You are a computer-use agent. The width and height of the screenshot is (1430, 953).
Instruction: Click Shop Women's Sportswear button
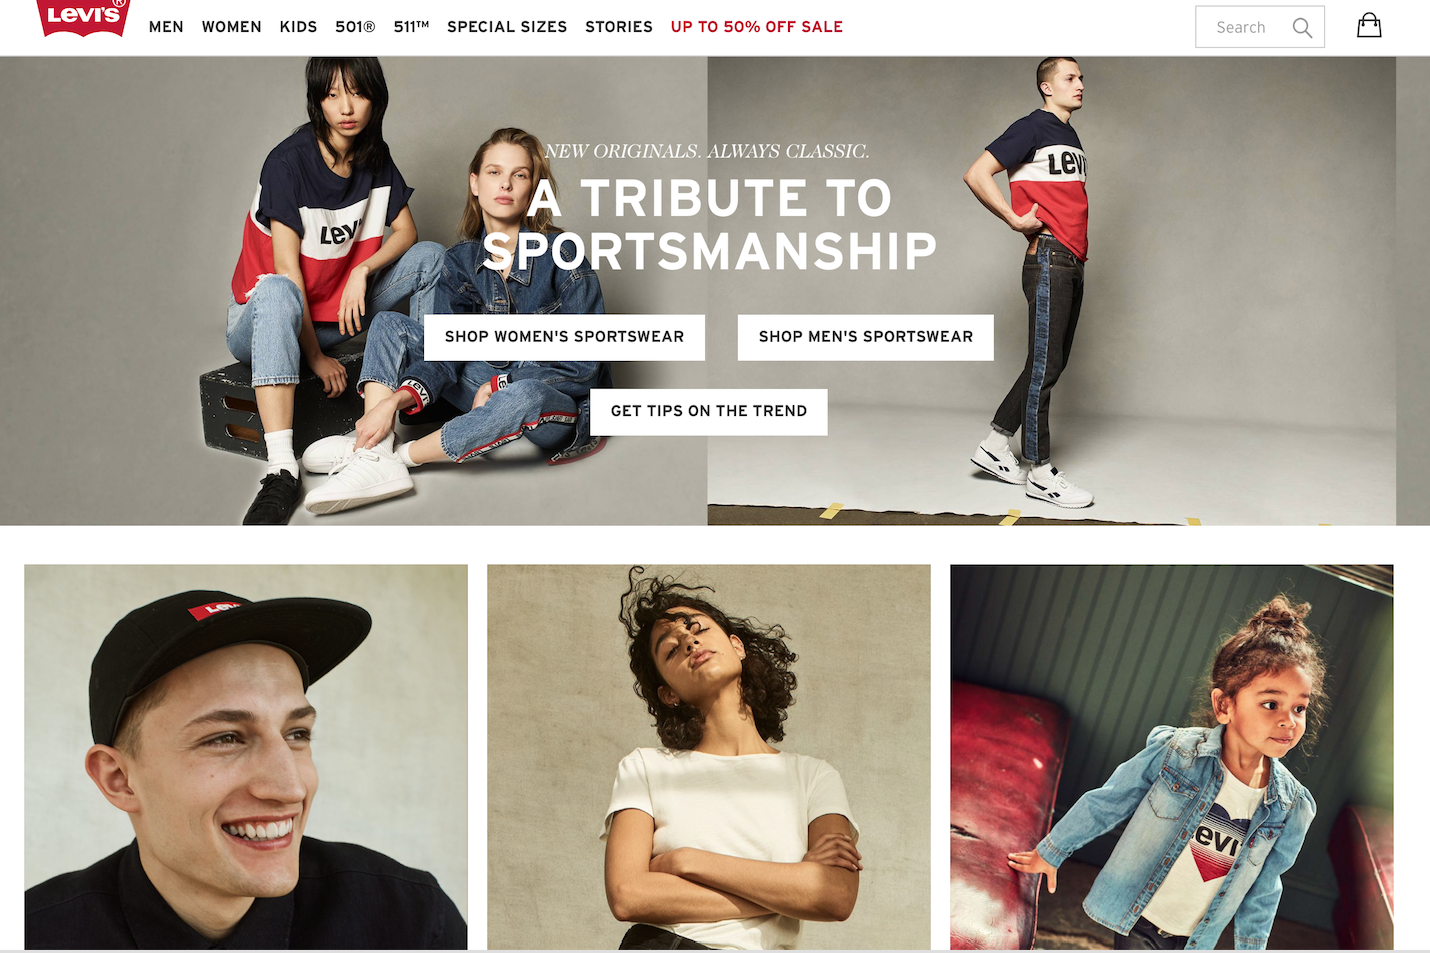click(x=565, y=337)
